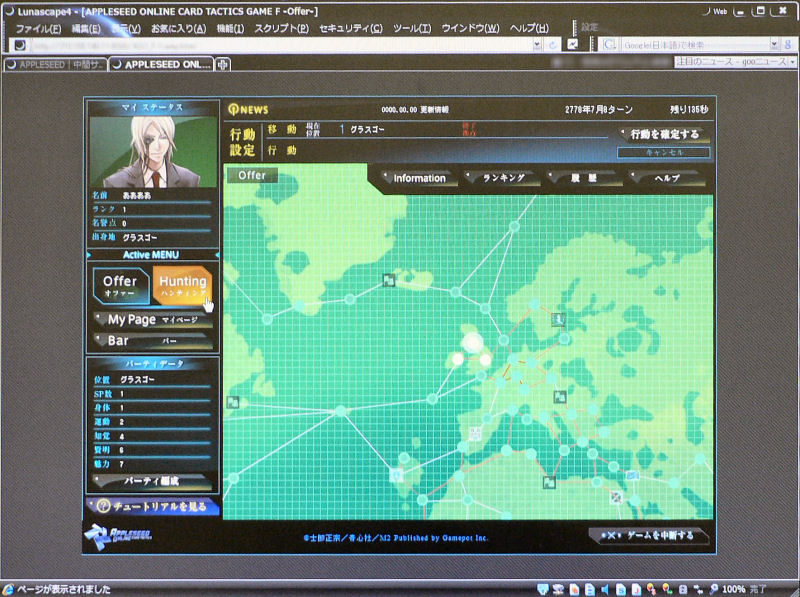Click the Internet Explorer icon in the status bar
The width and height of the screenshot is (800, 597).
coord(8,589)
